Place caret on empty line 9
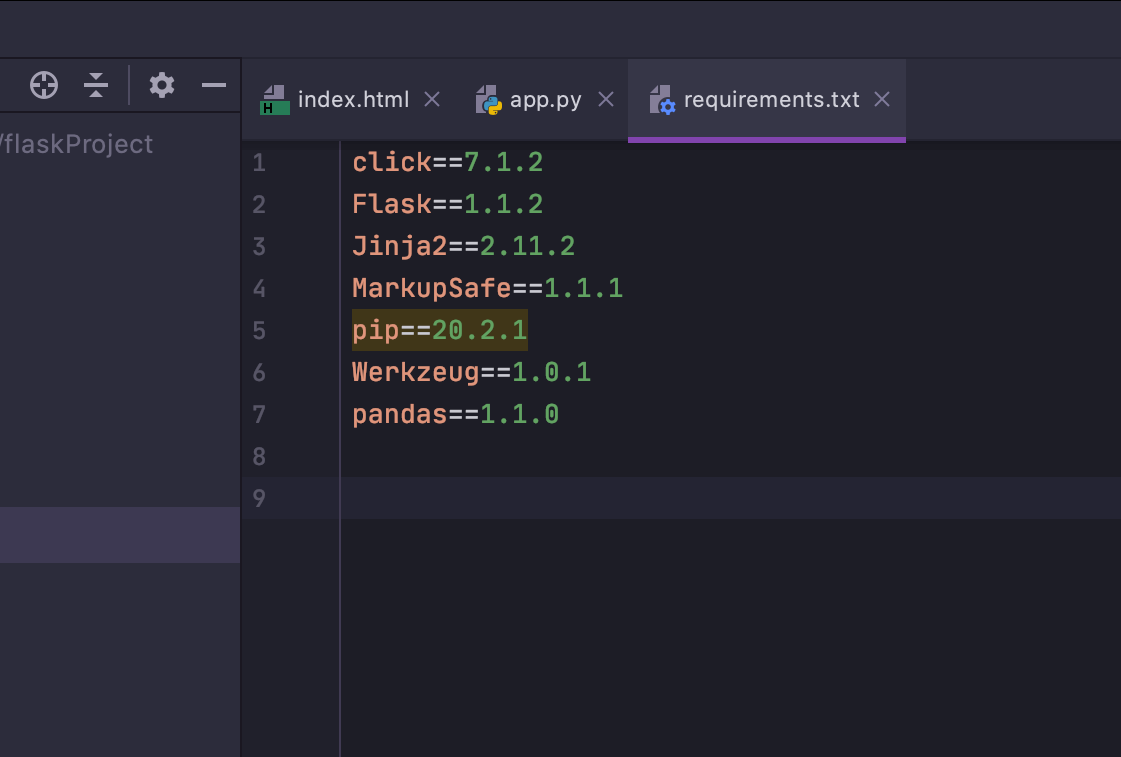The height and width of the screenshot is (757, 1121). pyautogui.click(x=731, y=498)
